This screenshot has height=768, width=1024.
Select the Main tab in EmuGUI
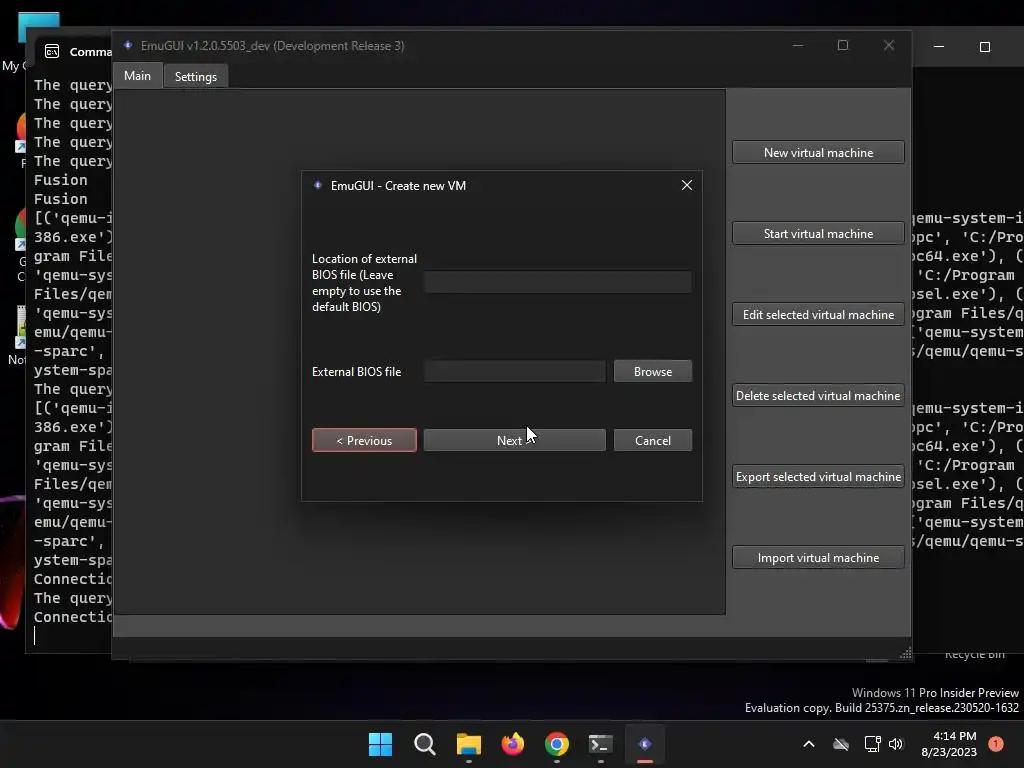click(x=137, y=76)
